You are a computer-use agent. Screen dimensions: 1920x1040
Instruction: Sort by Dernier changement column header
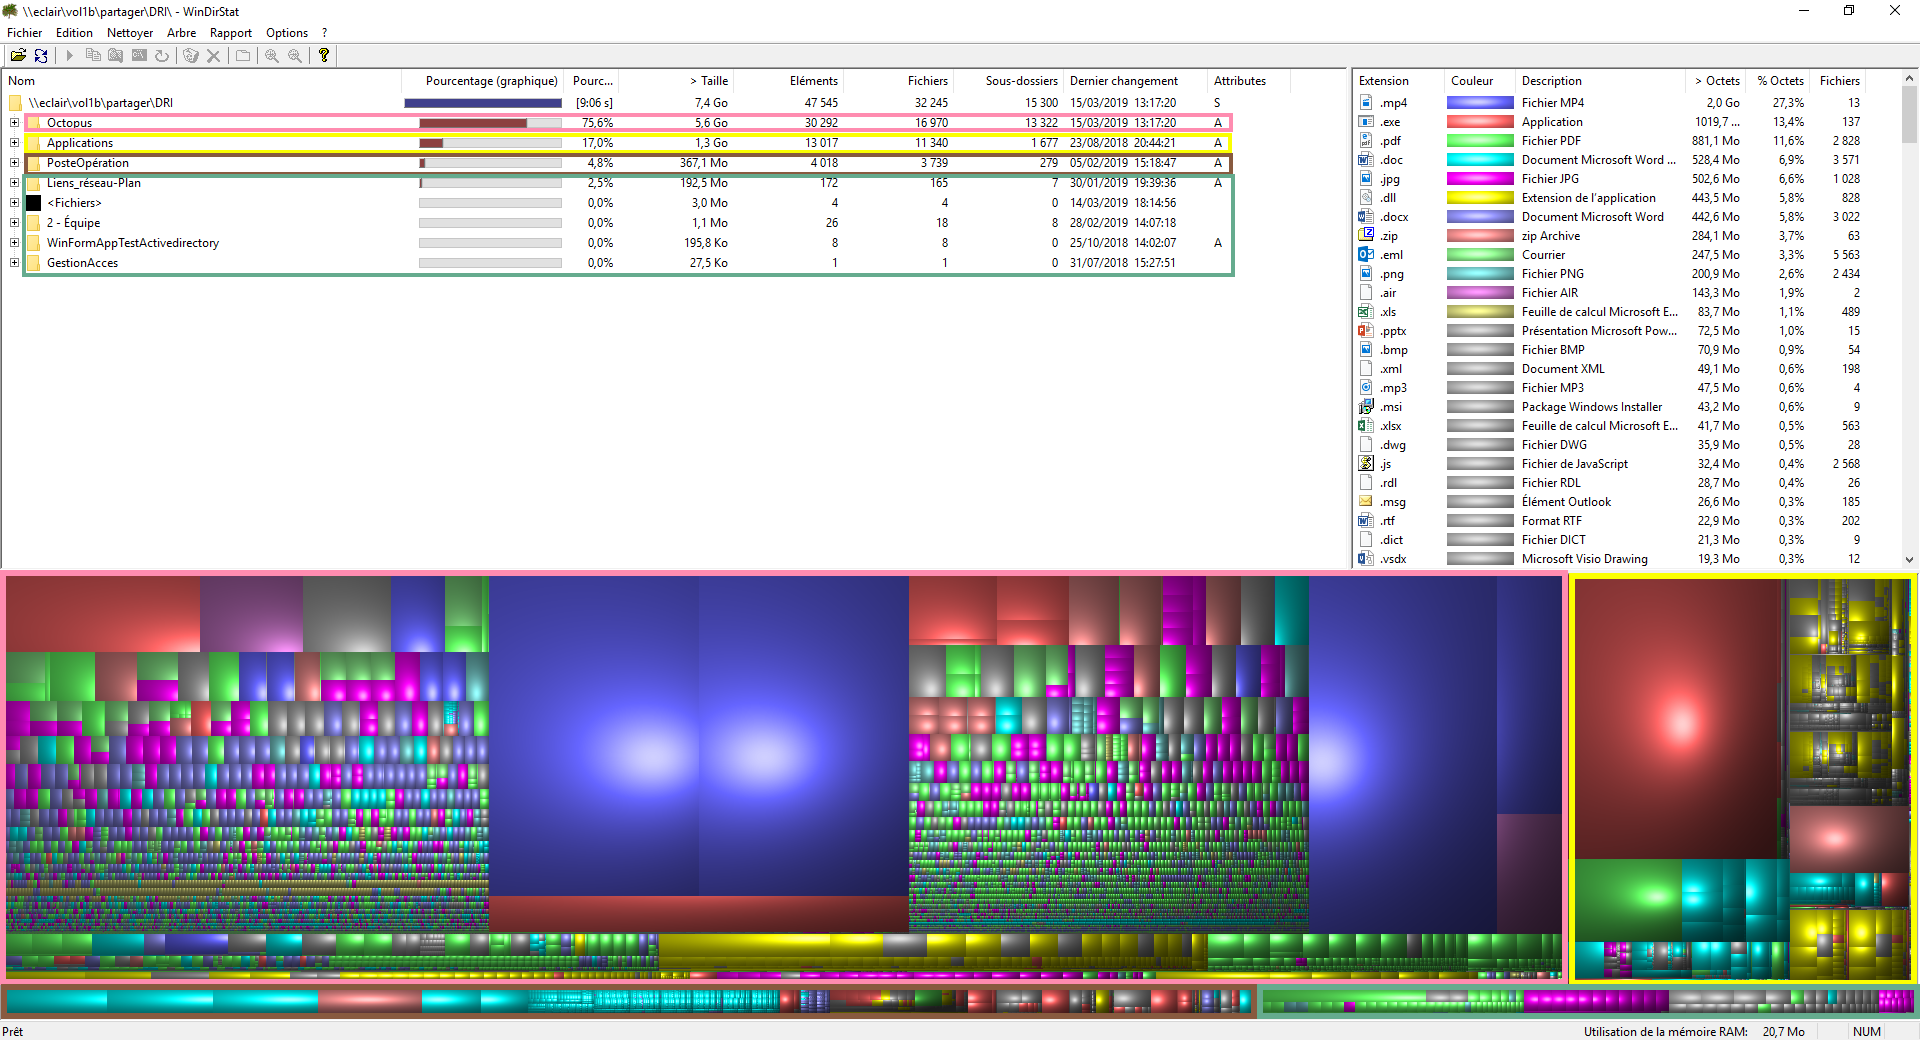coord(1123,81)
